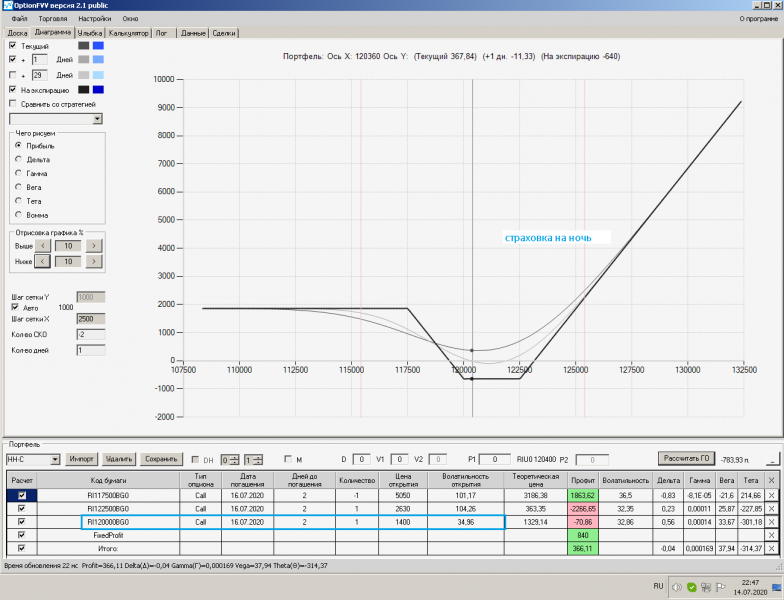The image size is (784, 600).
Task: Delete the RI117500BG0 row with its X
Action: pyautogui.click(x=771, y=496)
